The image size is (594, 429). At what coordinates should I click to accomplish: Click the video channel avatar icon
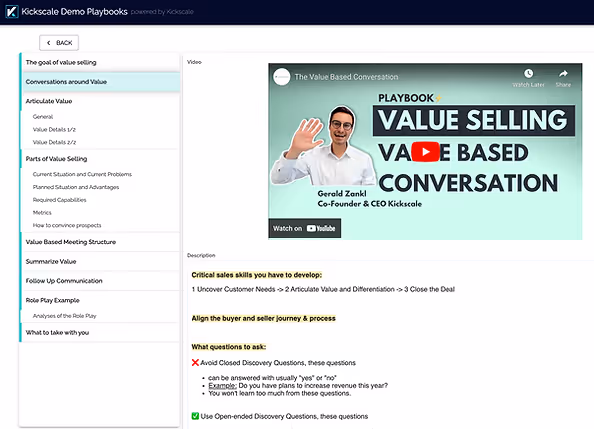click(282, 77)
